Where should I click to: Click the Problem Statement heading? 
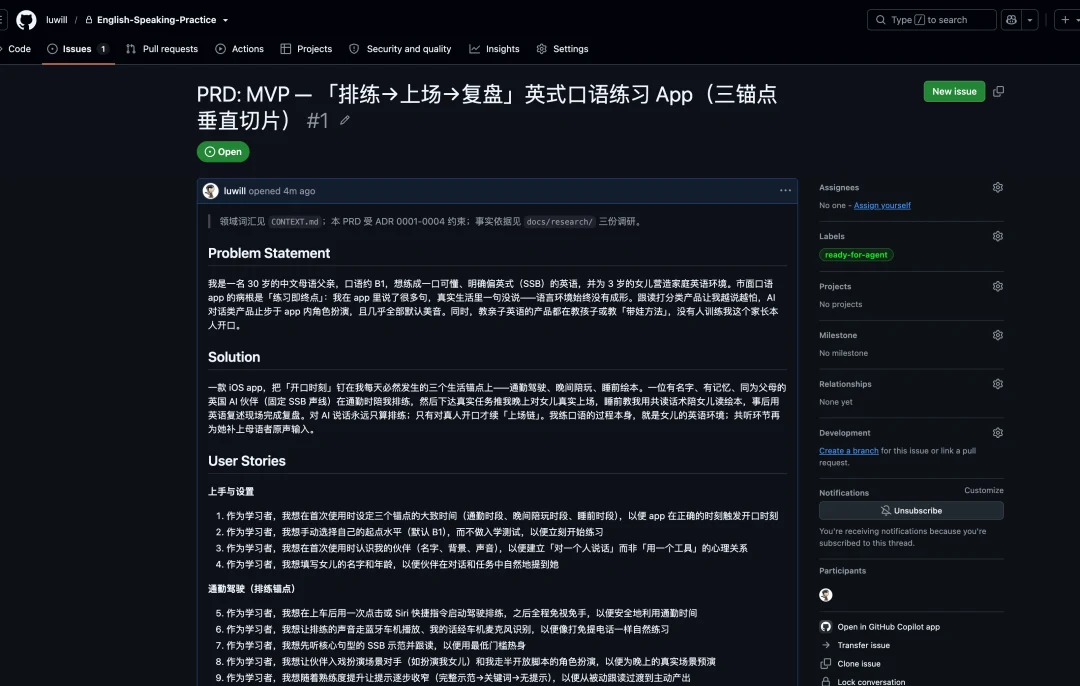[269, 253]
